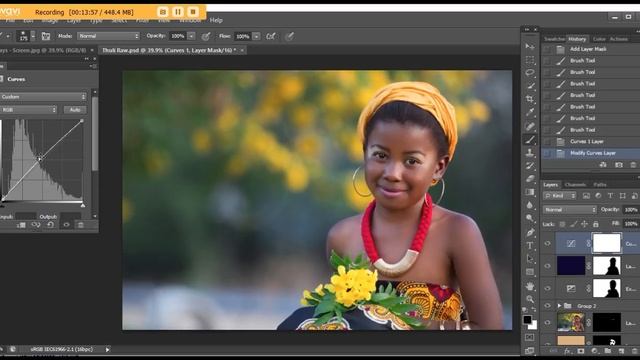640x360 pixels.
Task: Open the Brush Preset picker arrow
Action: pyautogui.click(x=33, y=36)
